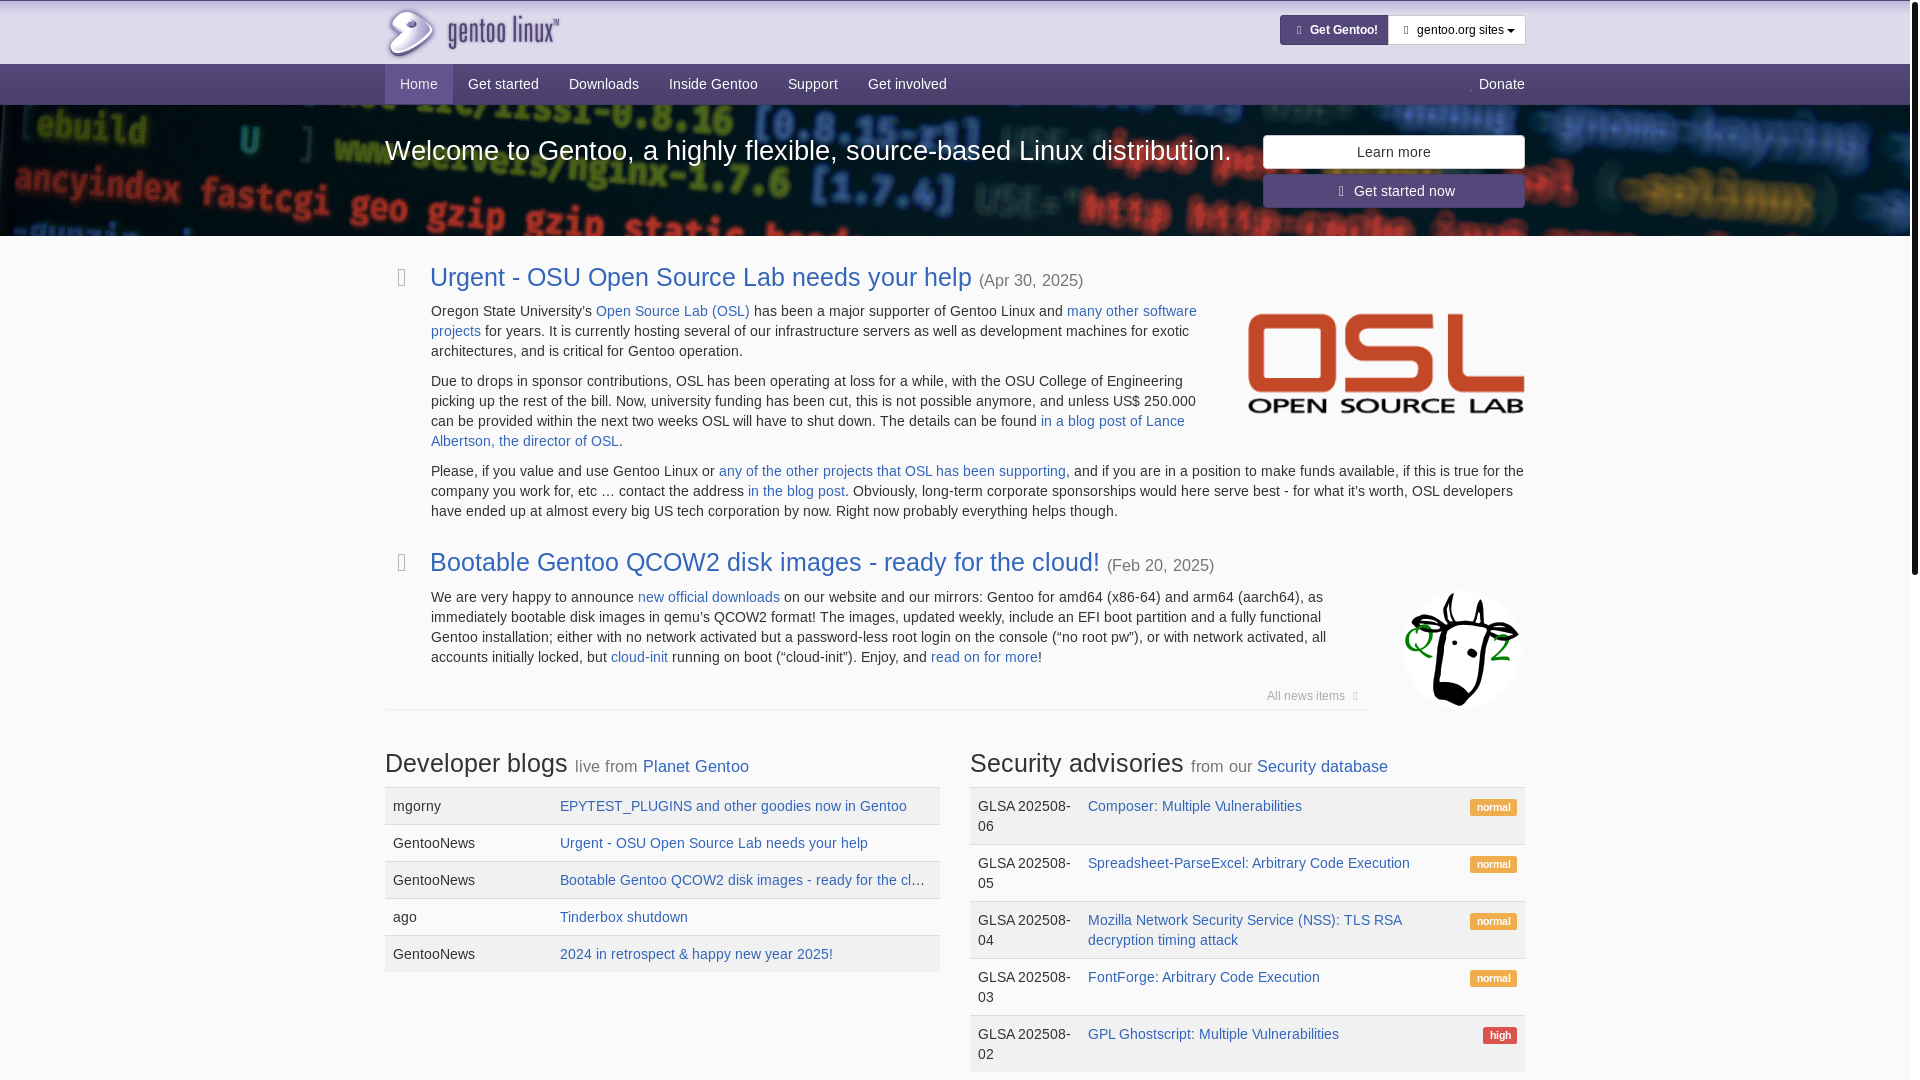
Task: Go to the Downloads page
Action: [604, 84]
